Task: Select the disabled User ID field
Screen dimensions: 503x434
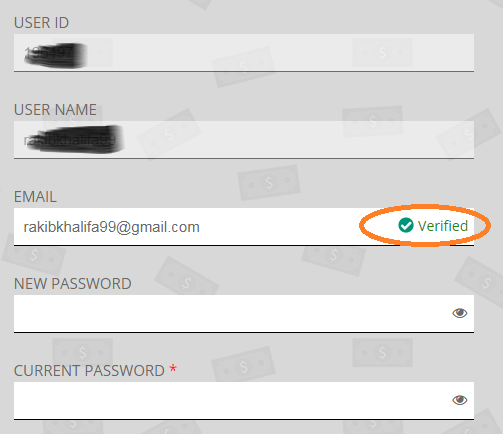Action: (x=244, y=53)
